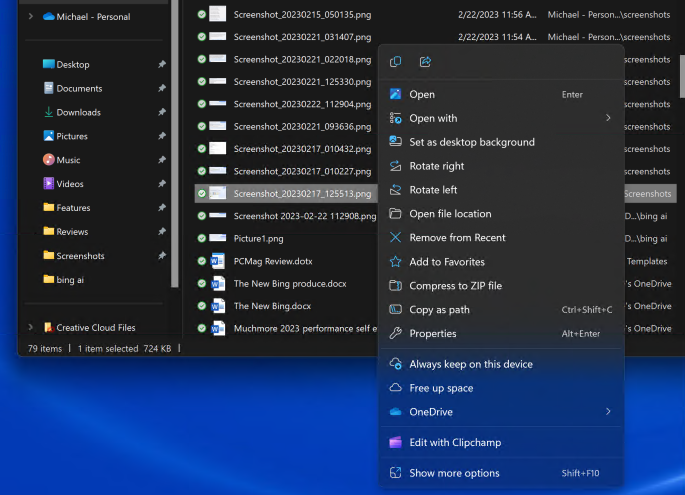Viewport: 685px width, 495px height.
Task: Click the Properties wrench icon
Action: tap(396, 334)
